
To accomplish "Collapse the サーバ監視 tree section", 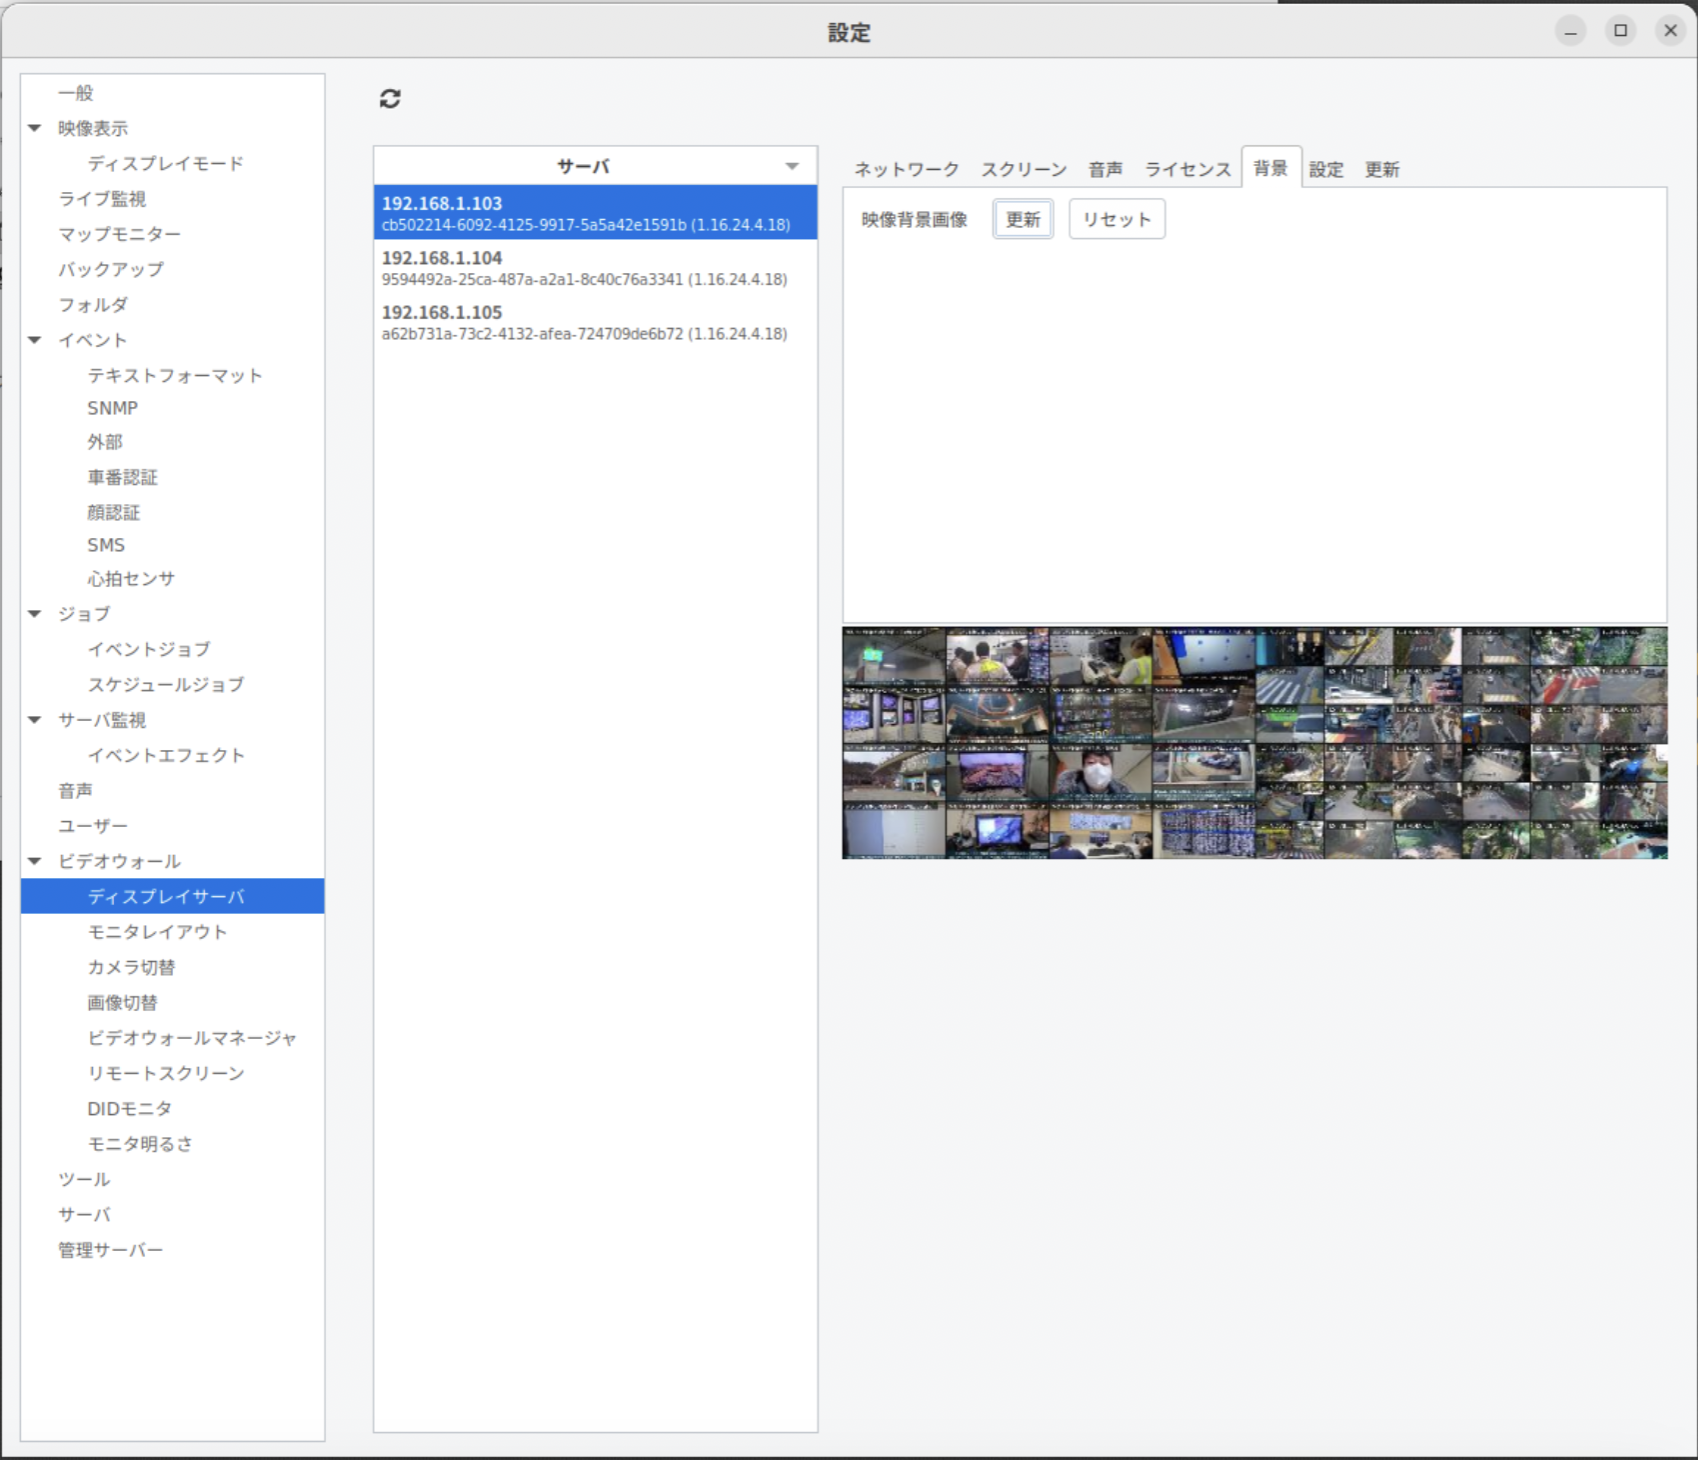I will tap(35, 720).
